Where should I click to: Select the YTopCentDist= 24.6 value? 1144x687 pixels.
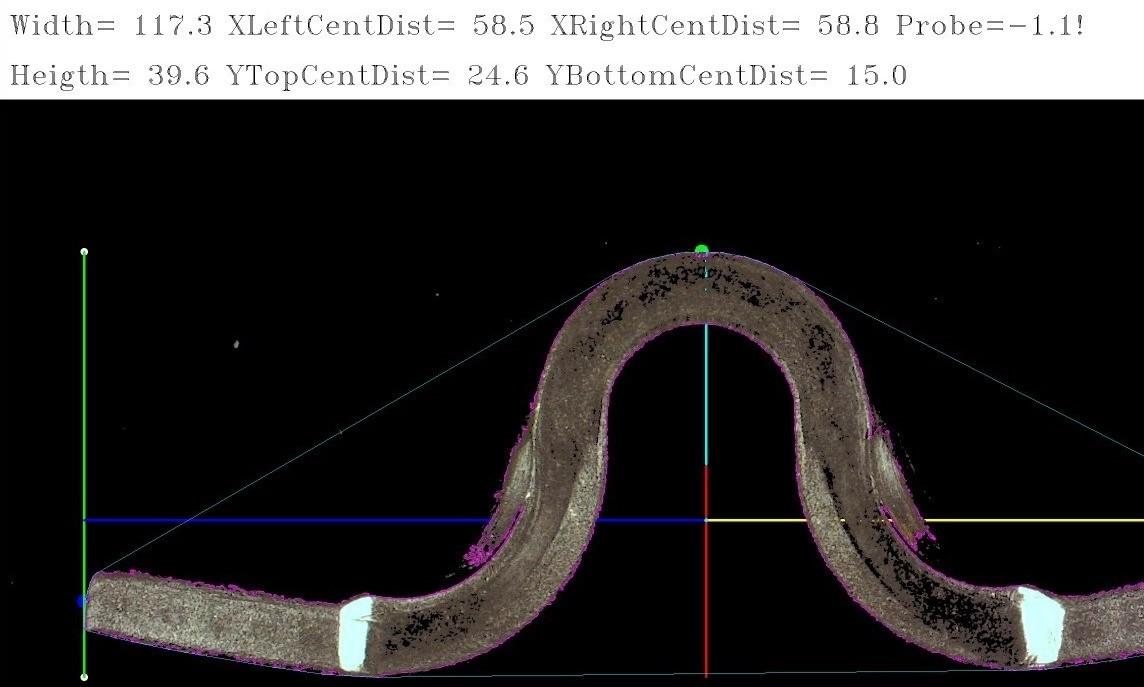pos(378,76)
